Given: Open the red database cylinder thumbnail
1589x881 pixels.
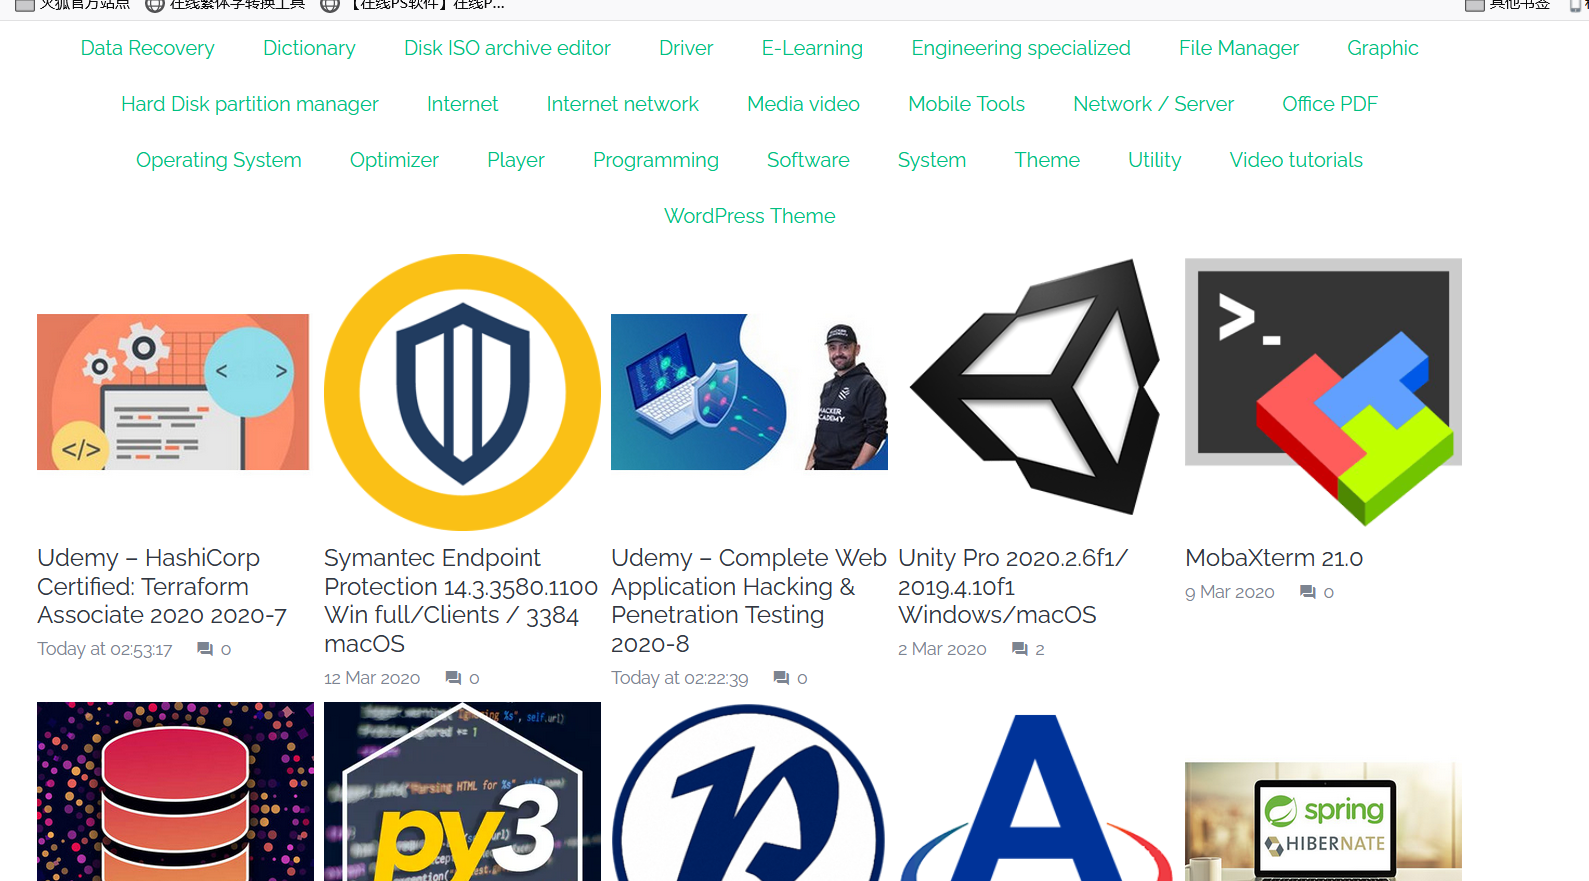Looking at the screenshot, I should click(175, 791).
